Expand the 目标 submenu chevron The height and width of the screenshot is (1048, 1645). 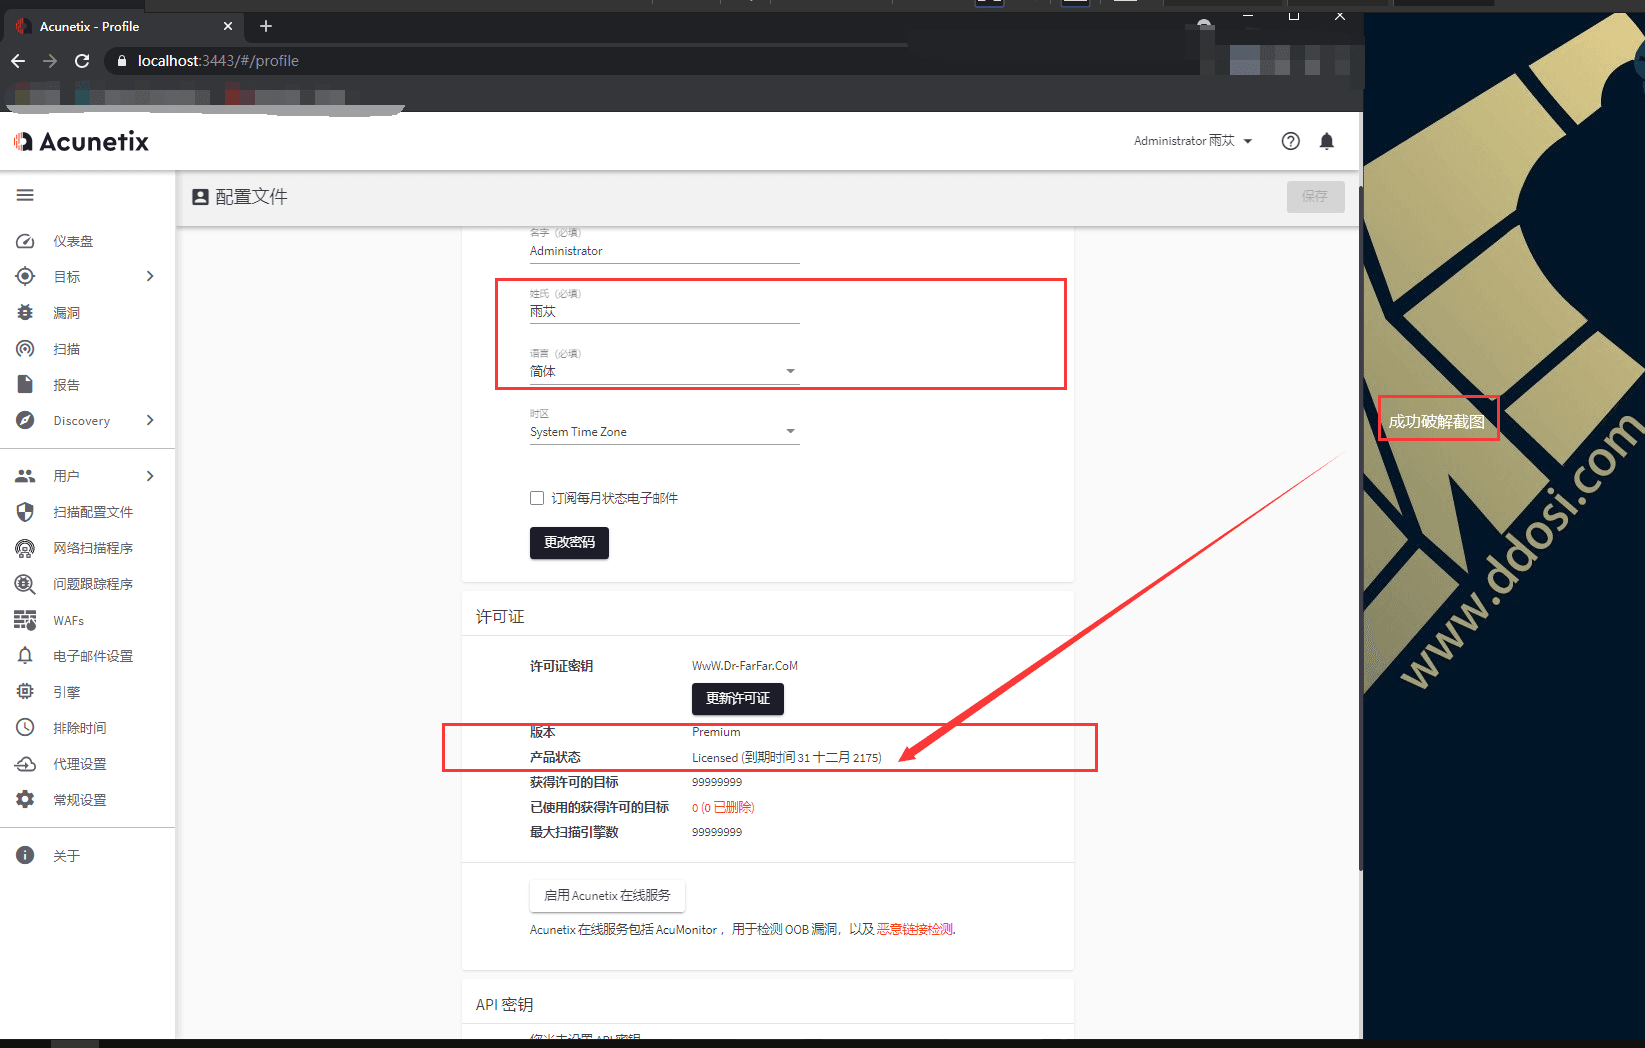point(150,276)
